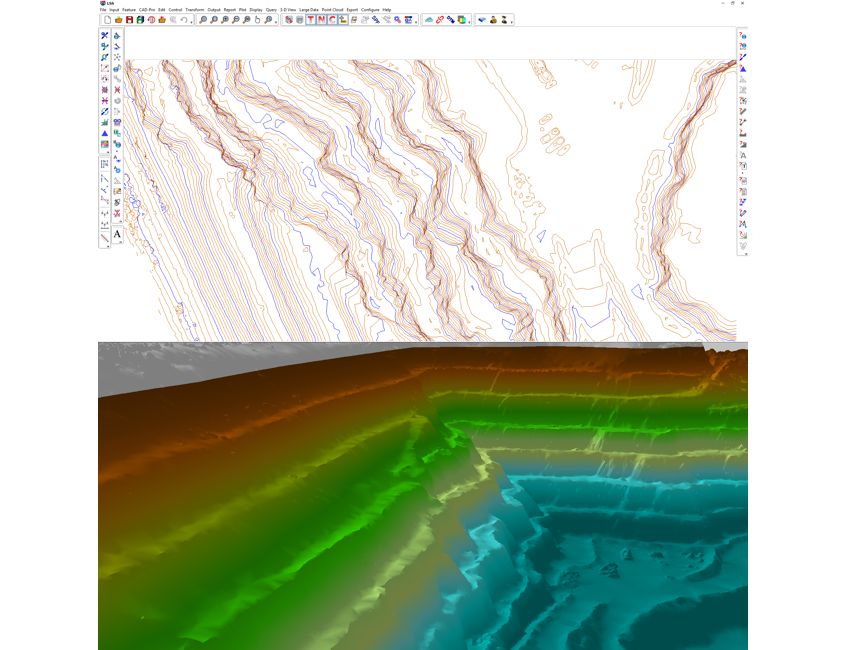Click the Undo arrow icon

pyautogui.click(x=184, y=20)
